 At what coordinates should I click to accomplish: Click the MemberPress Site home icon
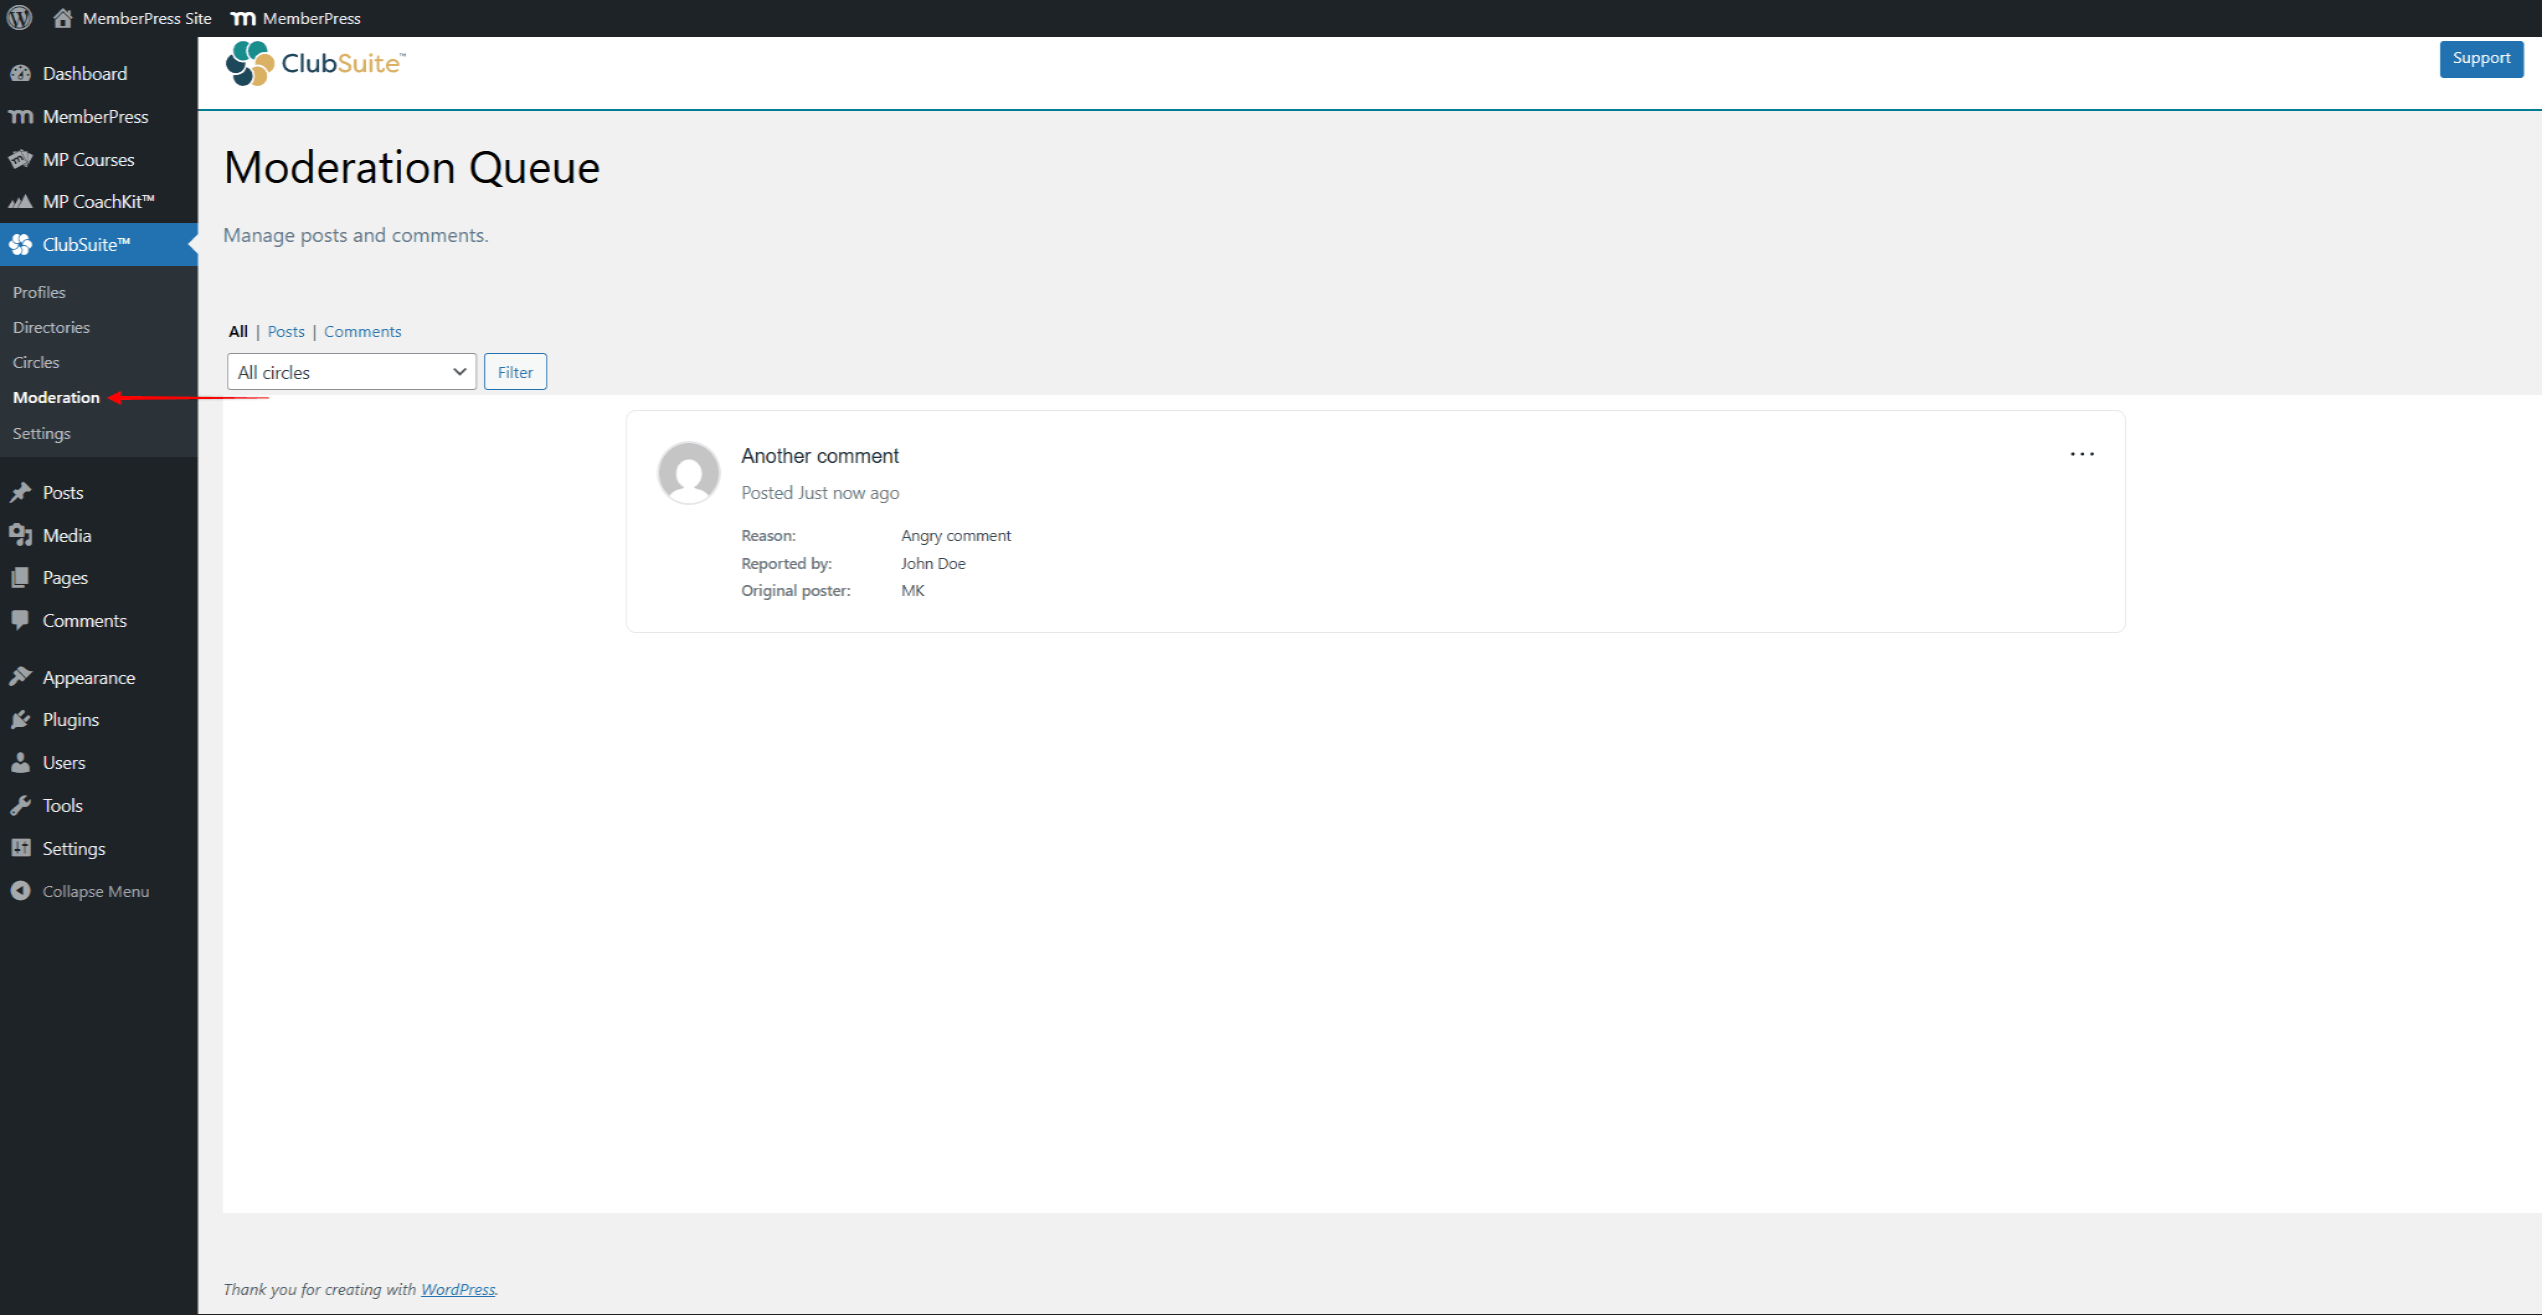coord(62,18)
